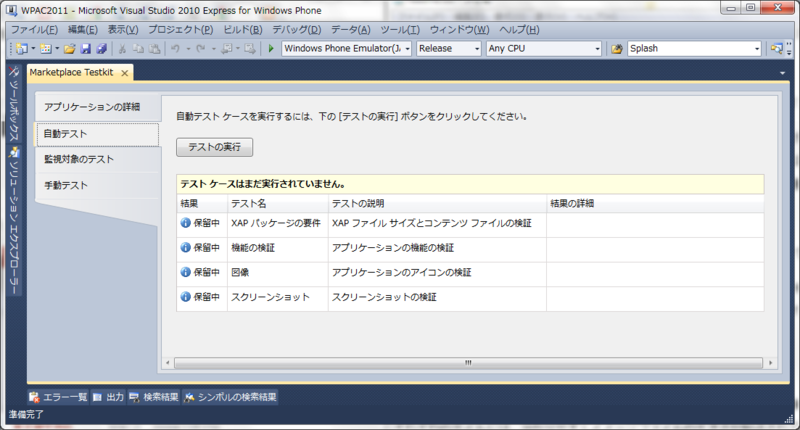Open the ツール(T) menu
The height and width of the screenshot is (430, 800).
pyautogui.click(x=400, y=30)
